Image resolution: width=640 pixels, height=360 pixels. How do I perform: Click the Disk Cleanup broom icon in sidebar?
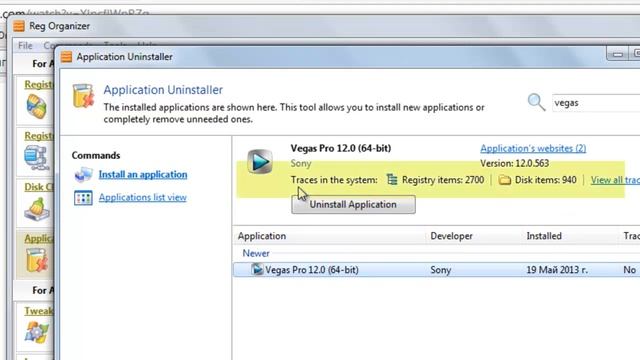tap(37, 209)
